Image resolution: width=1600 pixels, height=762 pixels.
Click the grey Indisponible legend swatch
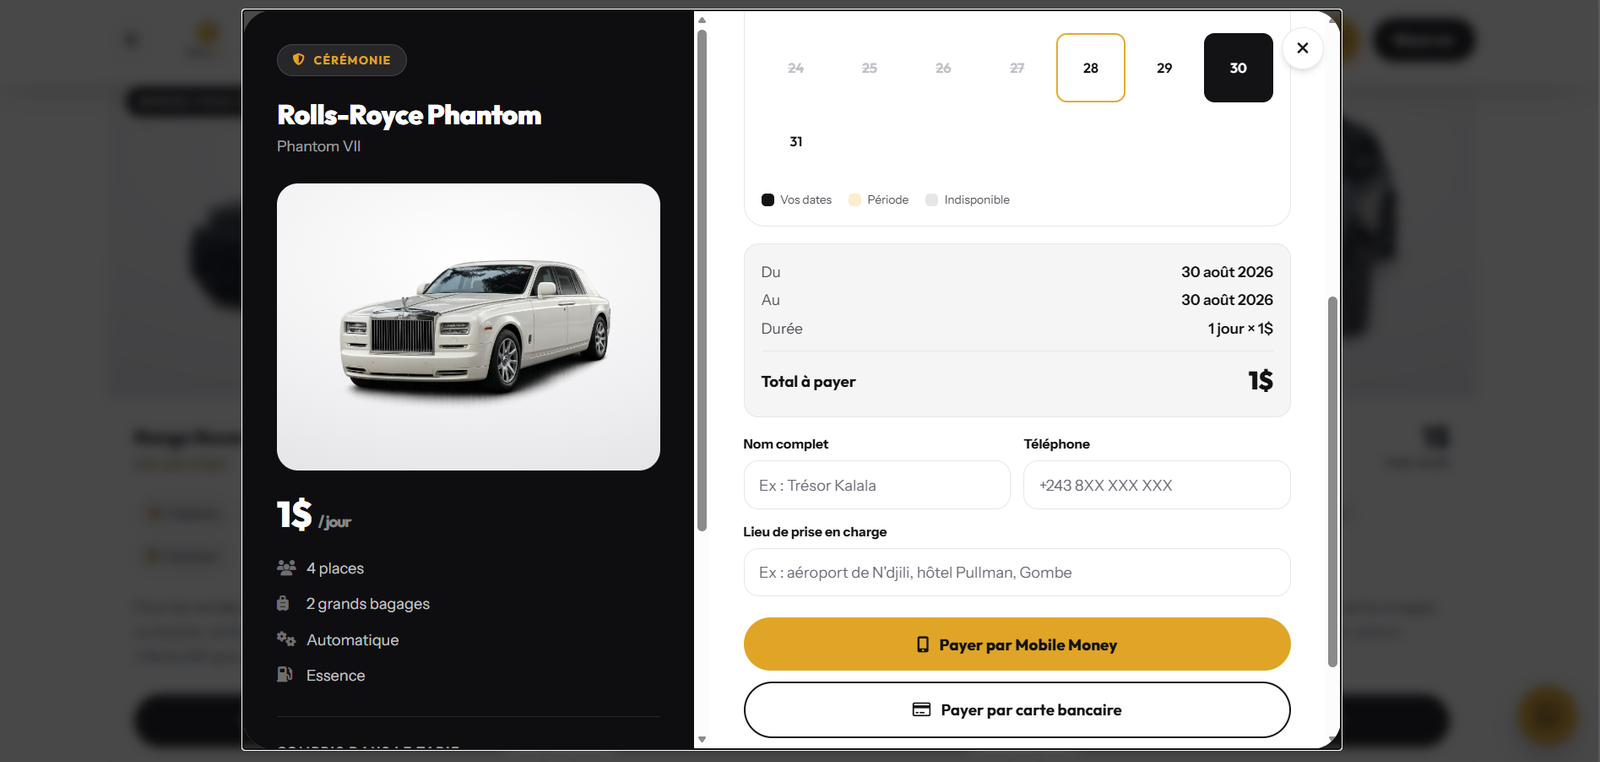click(932, 200)
